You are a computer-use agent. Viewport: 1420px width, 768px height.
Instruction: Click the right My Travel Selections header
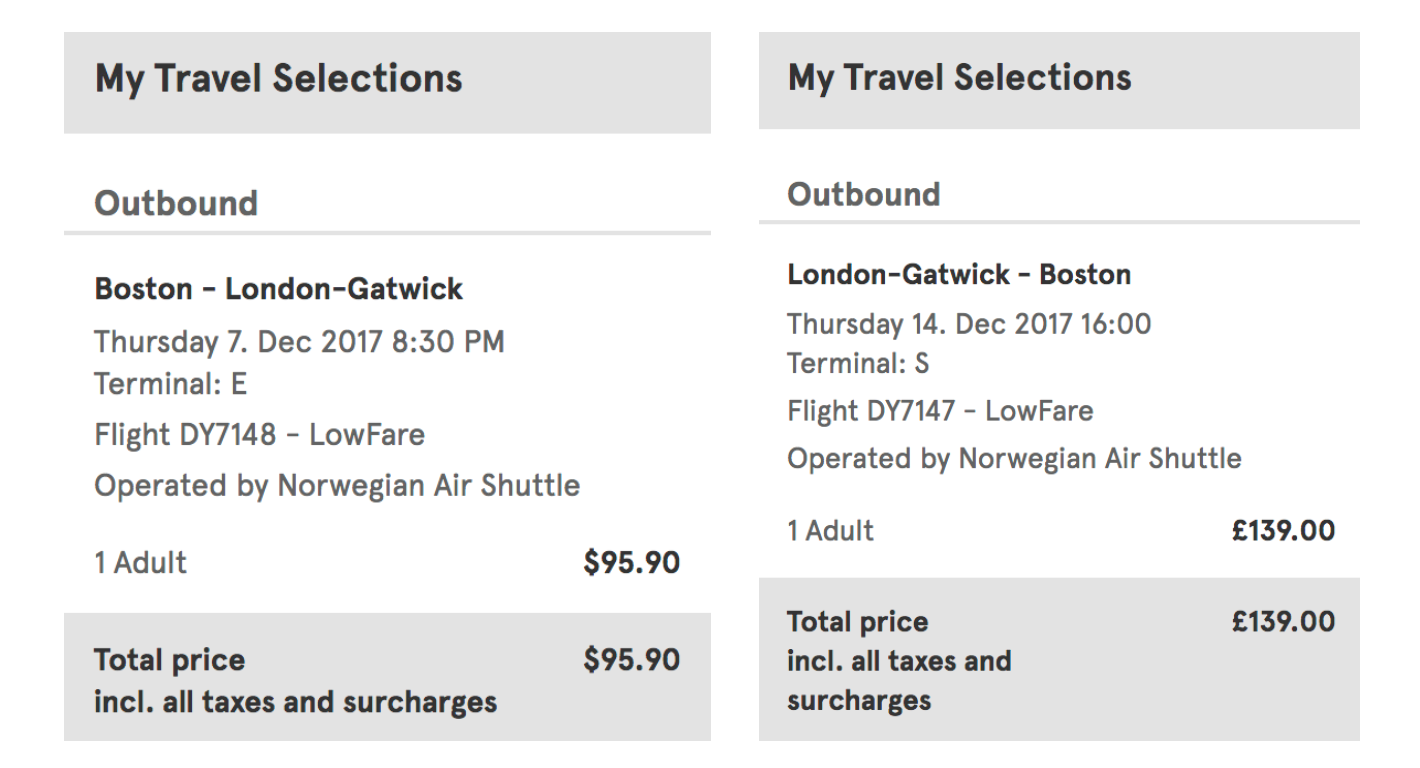[x=959, y=77]
